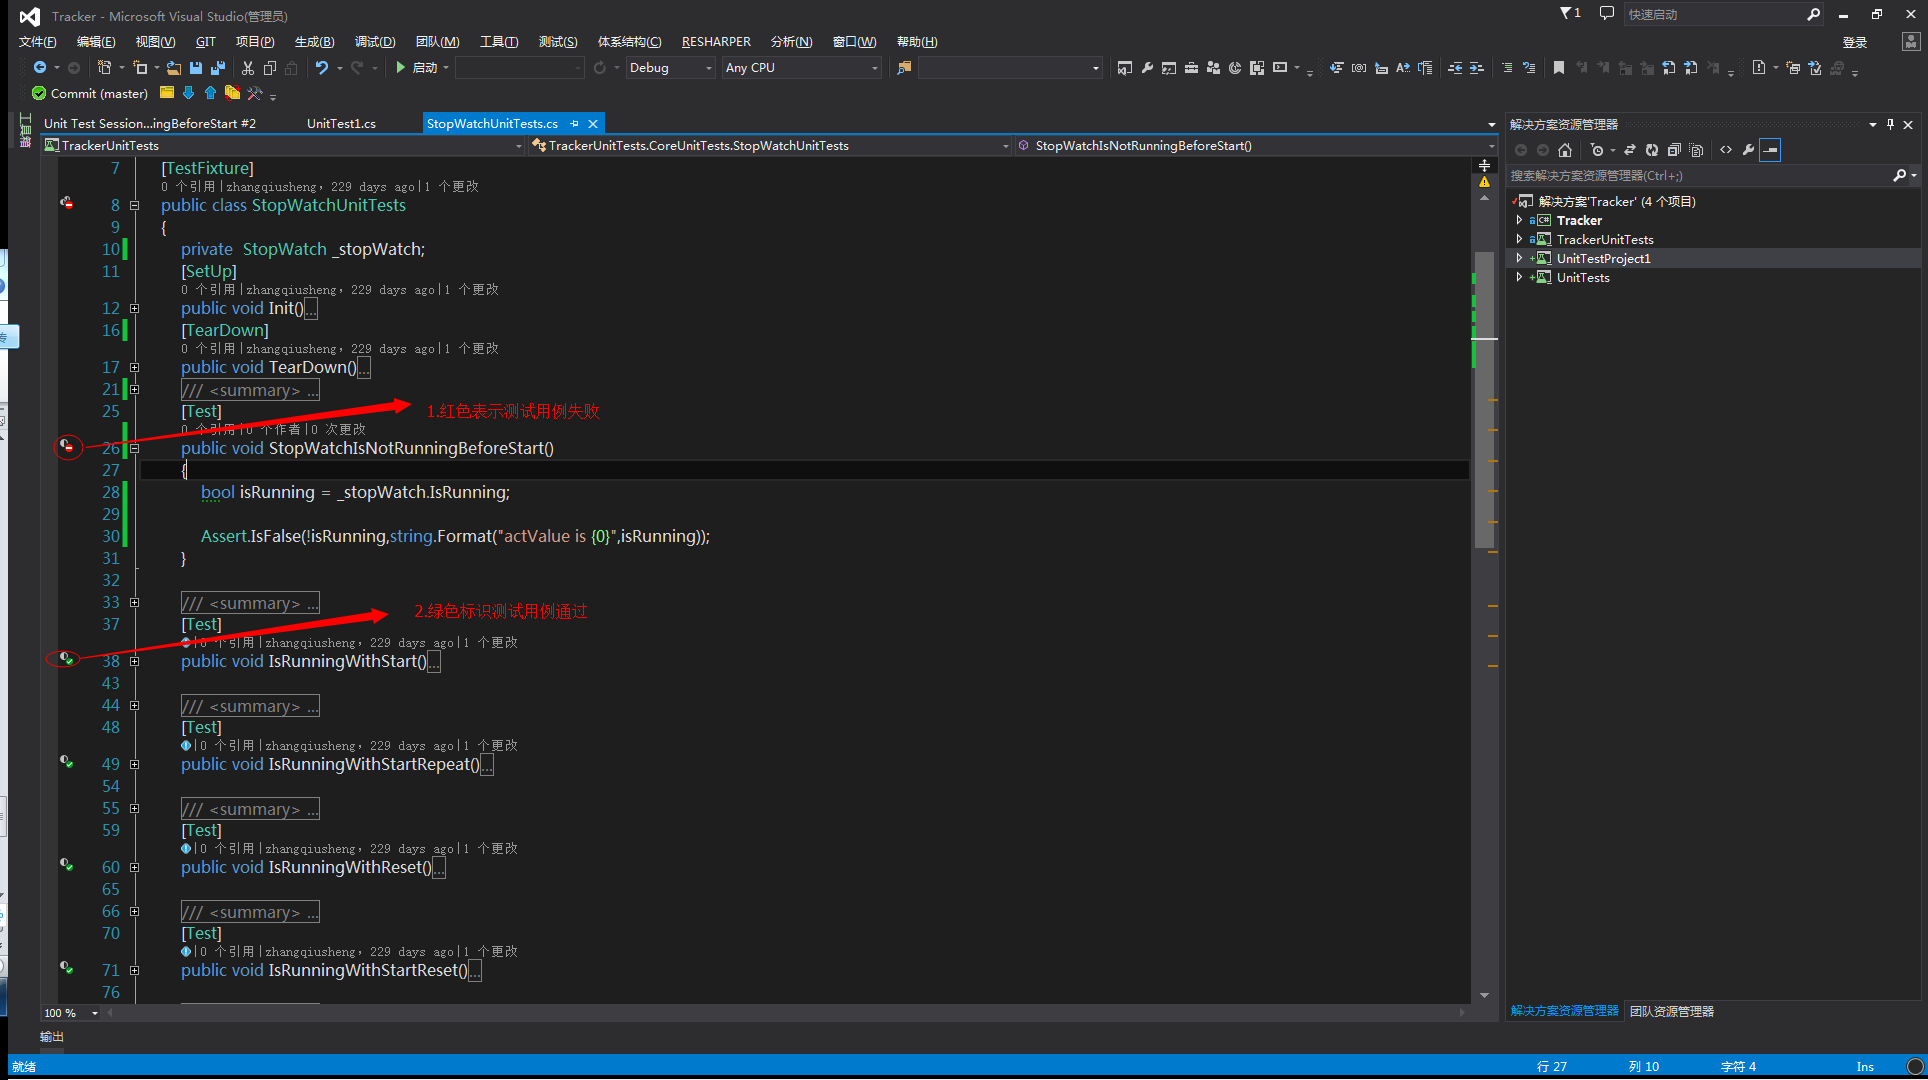1928x1080 pixels.
Task: Open the 测试(S) menu
Action: coord(558,41)
